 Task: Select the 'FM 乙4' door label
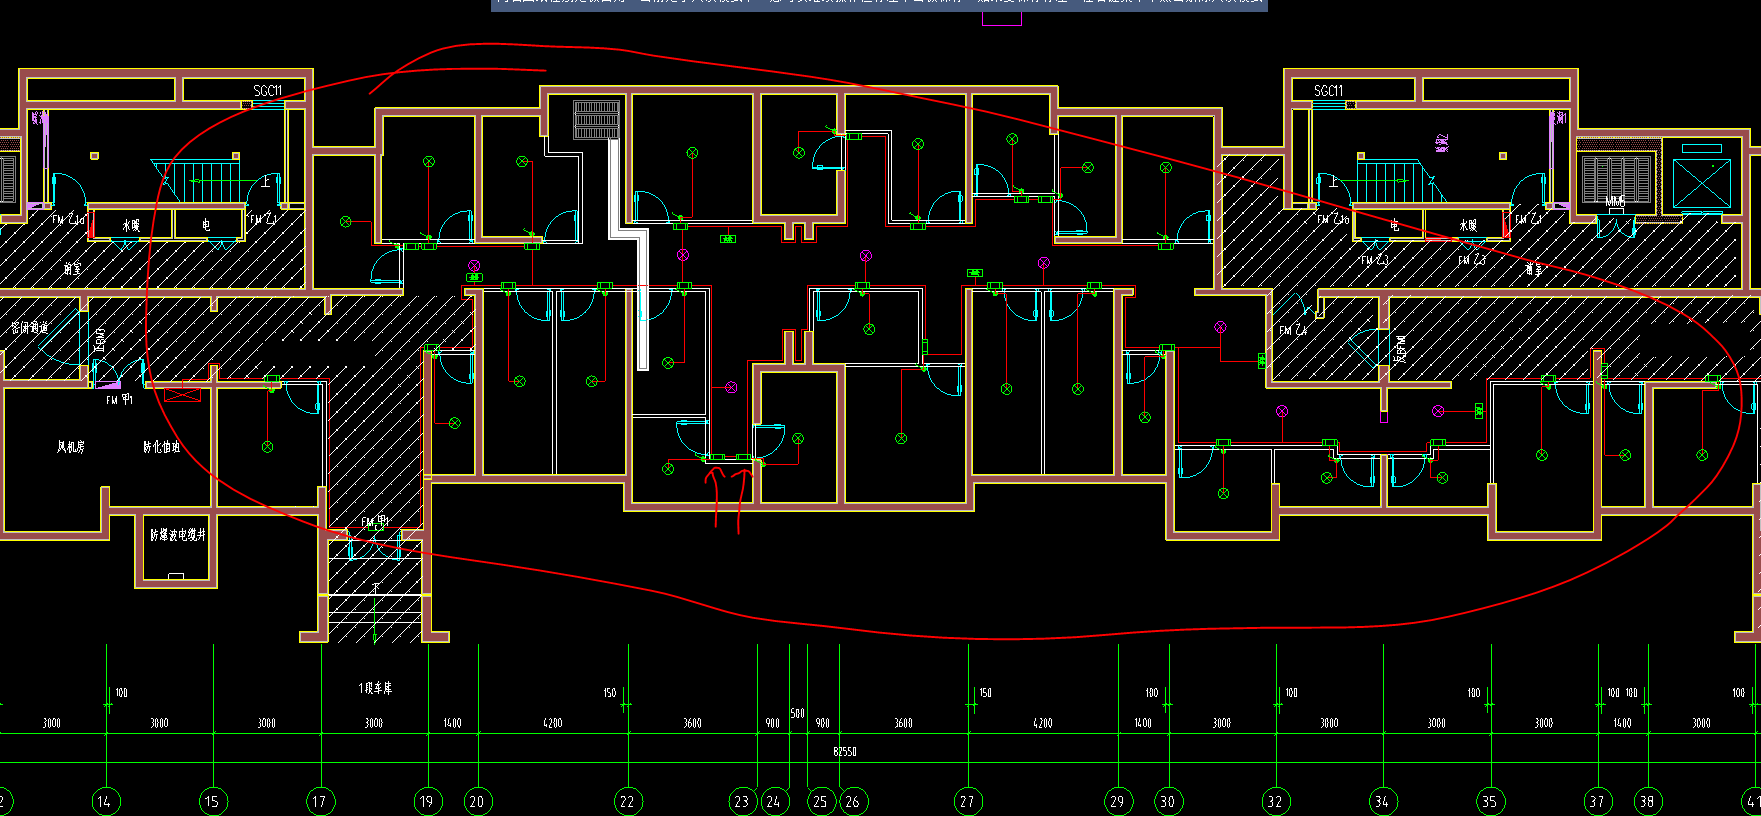[1293, 330]
